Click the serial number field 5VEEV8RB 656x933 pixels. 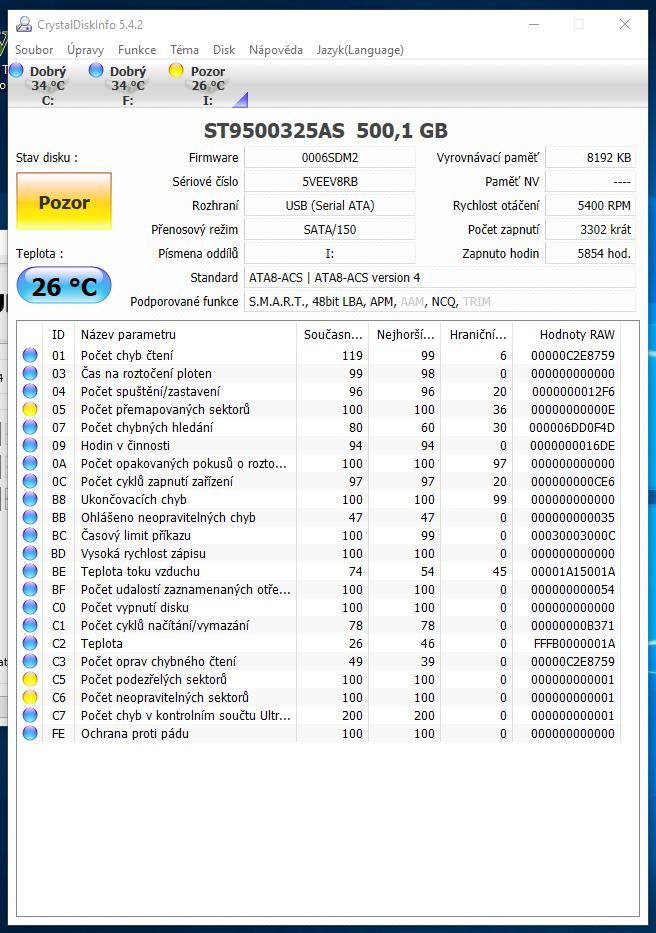pos(329,182)
